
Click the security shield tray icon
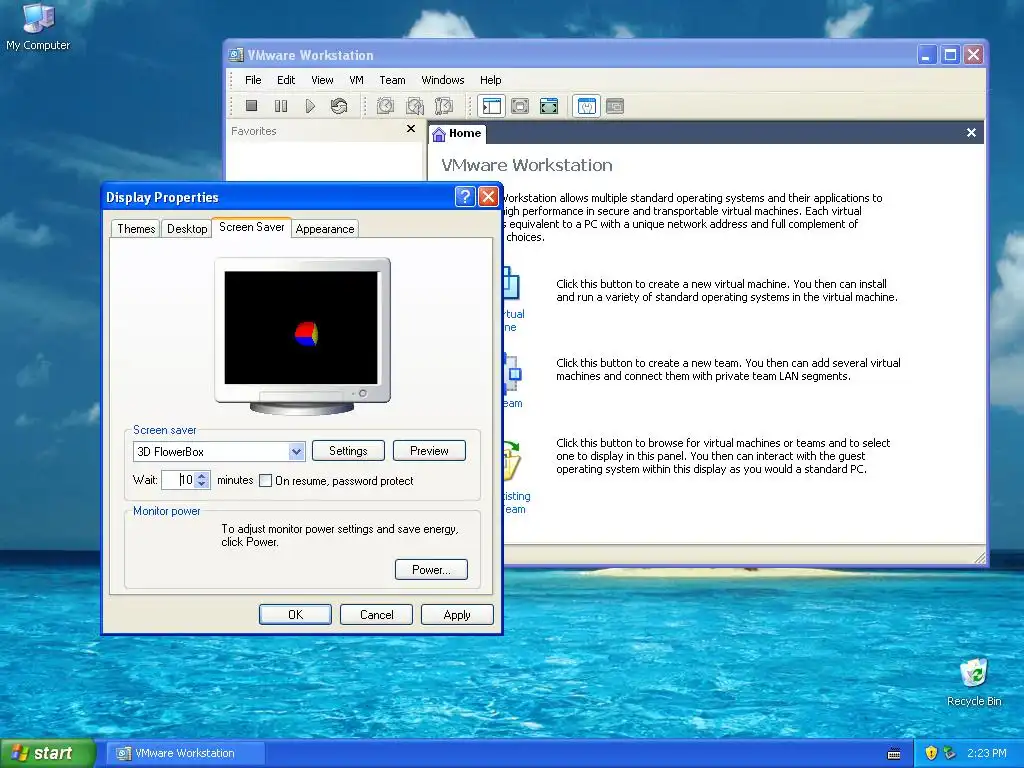click(x=931, y=753)
